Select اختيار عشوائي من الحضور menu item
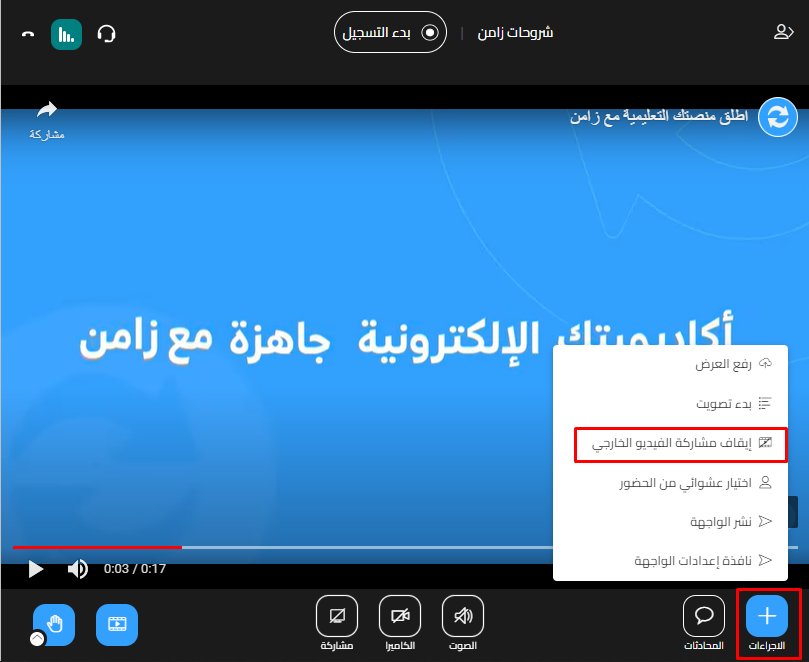This screenshot has height=662, width=809. 670,483
